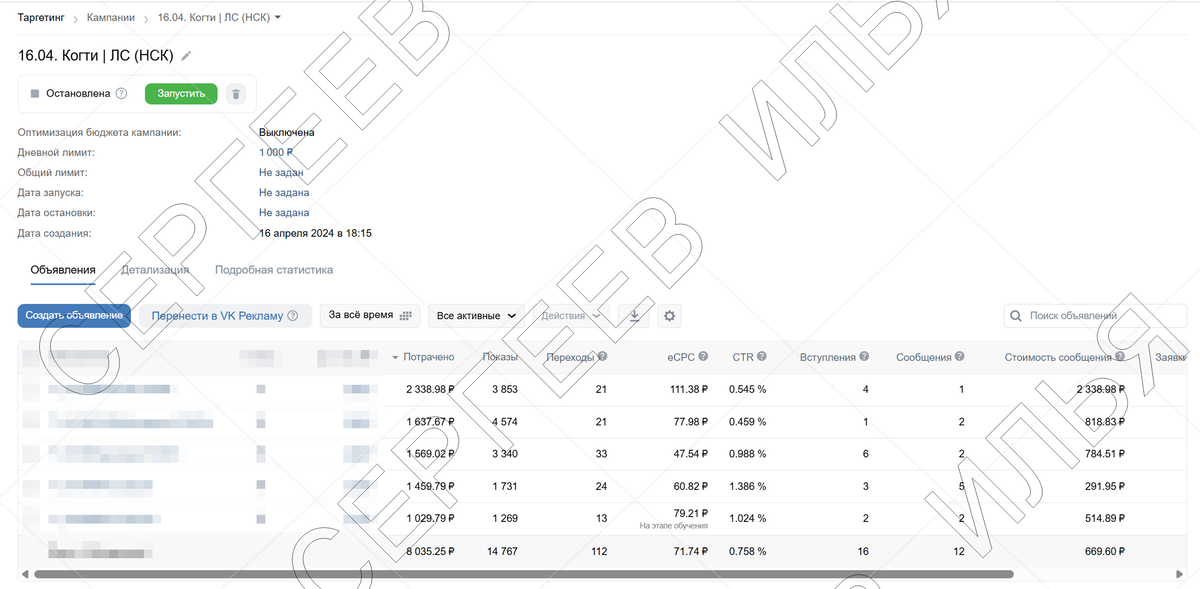Show help for Перенести в VK Рекламу
1200x589 pixels.
293,316
